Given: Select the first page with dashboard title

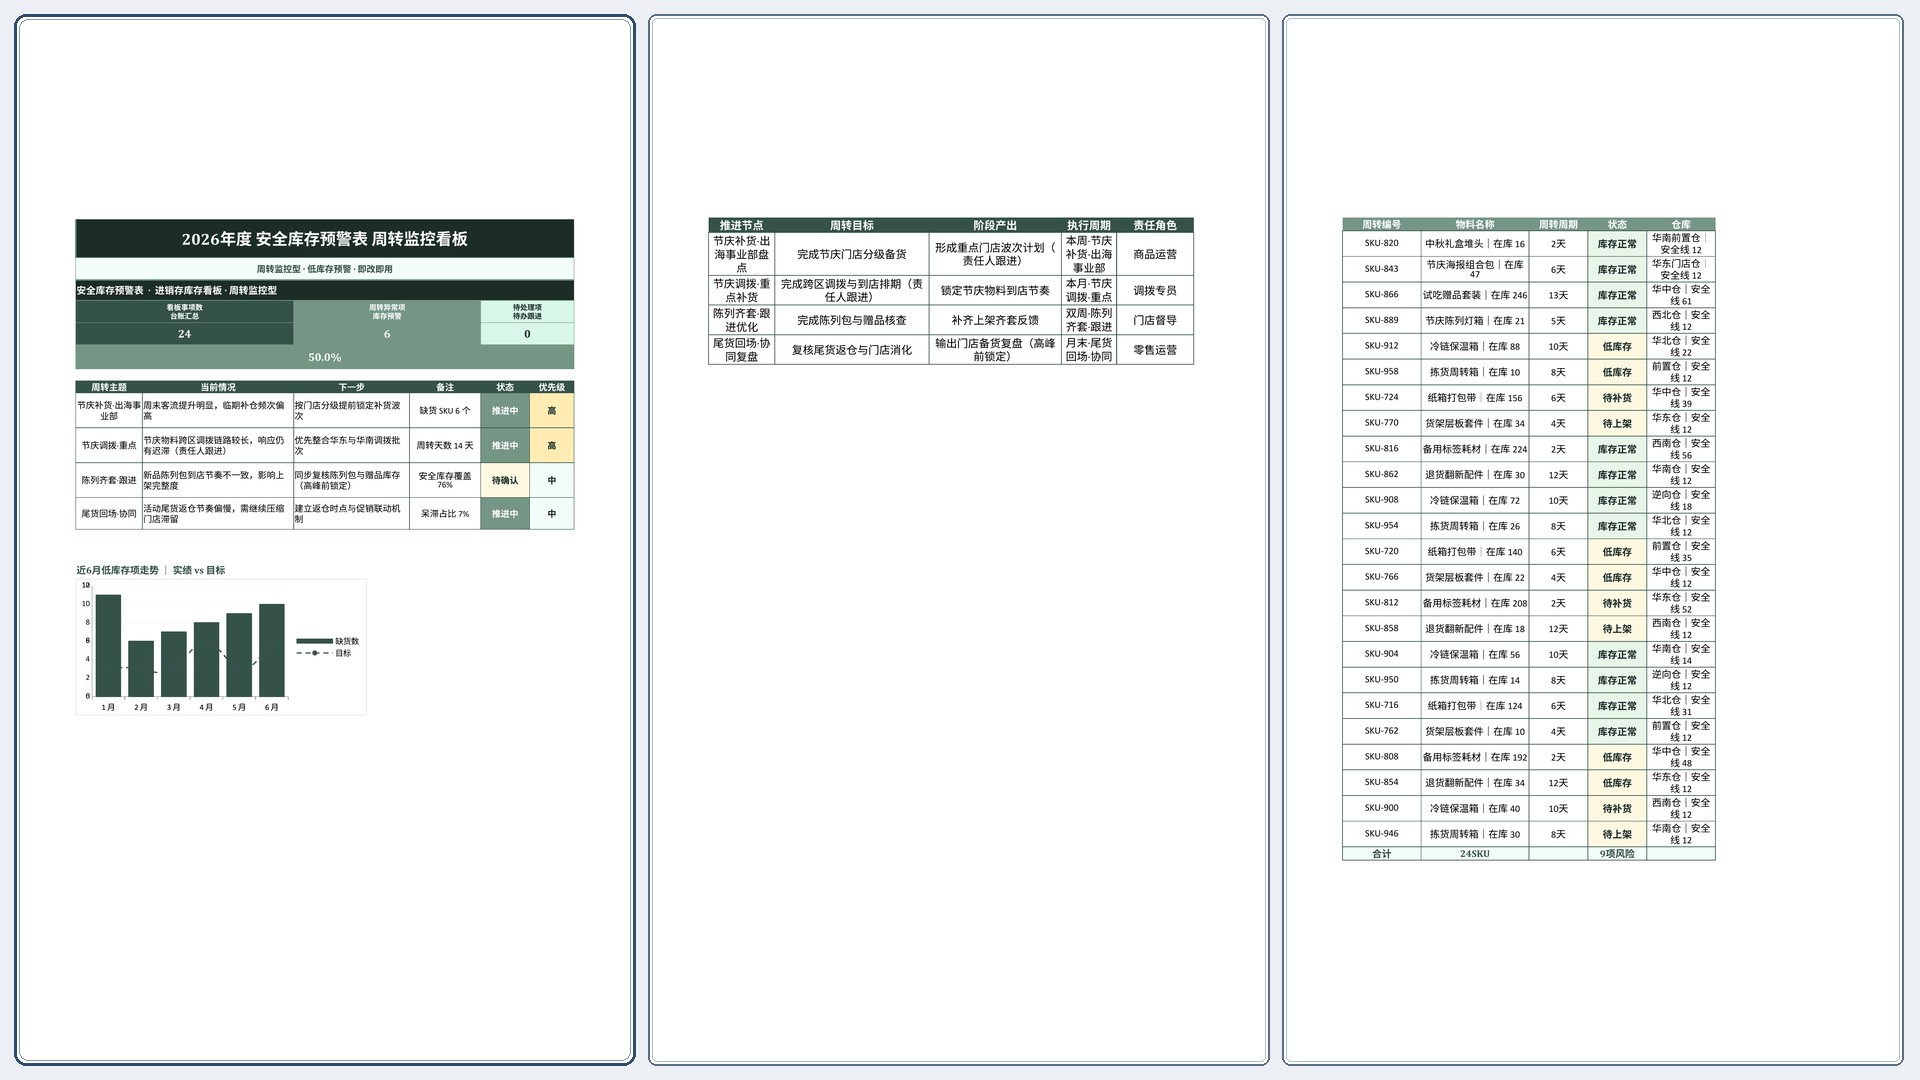Looking at the screenshot, I should (x=324, y=540).
